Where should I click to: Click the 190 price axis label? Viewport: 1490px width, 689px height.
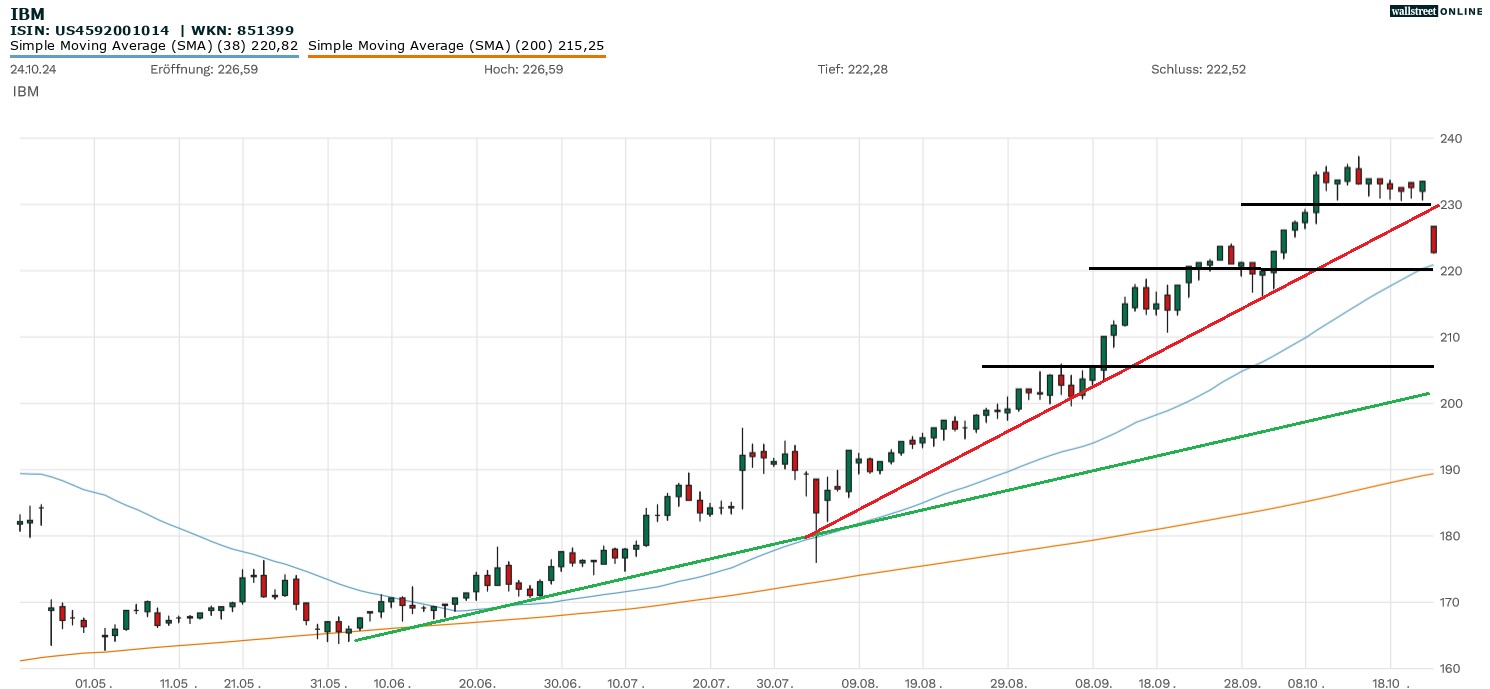click(1451, 470)
